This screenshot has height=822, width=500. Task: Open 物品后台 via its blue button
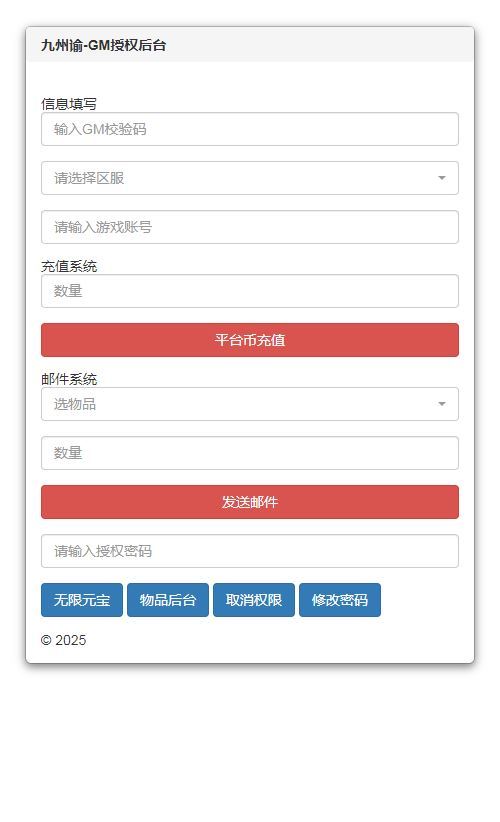pyautogui.click(x=168, y=600)
